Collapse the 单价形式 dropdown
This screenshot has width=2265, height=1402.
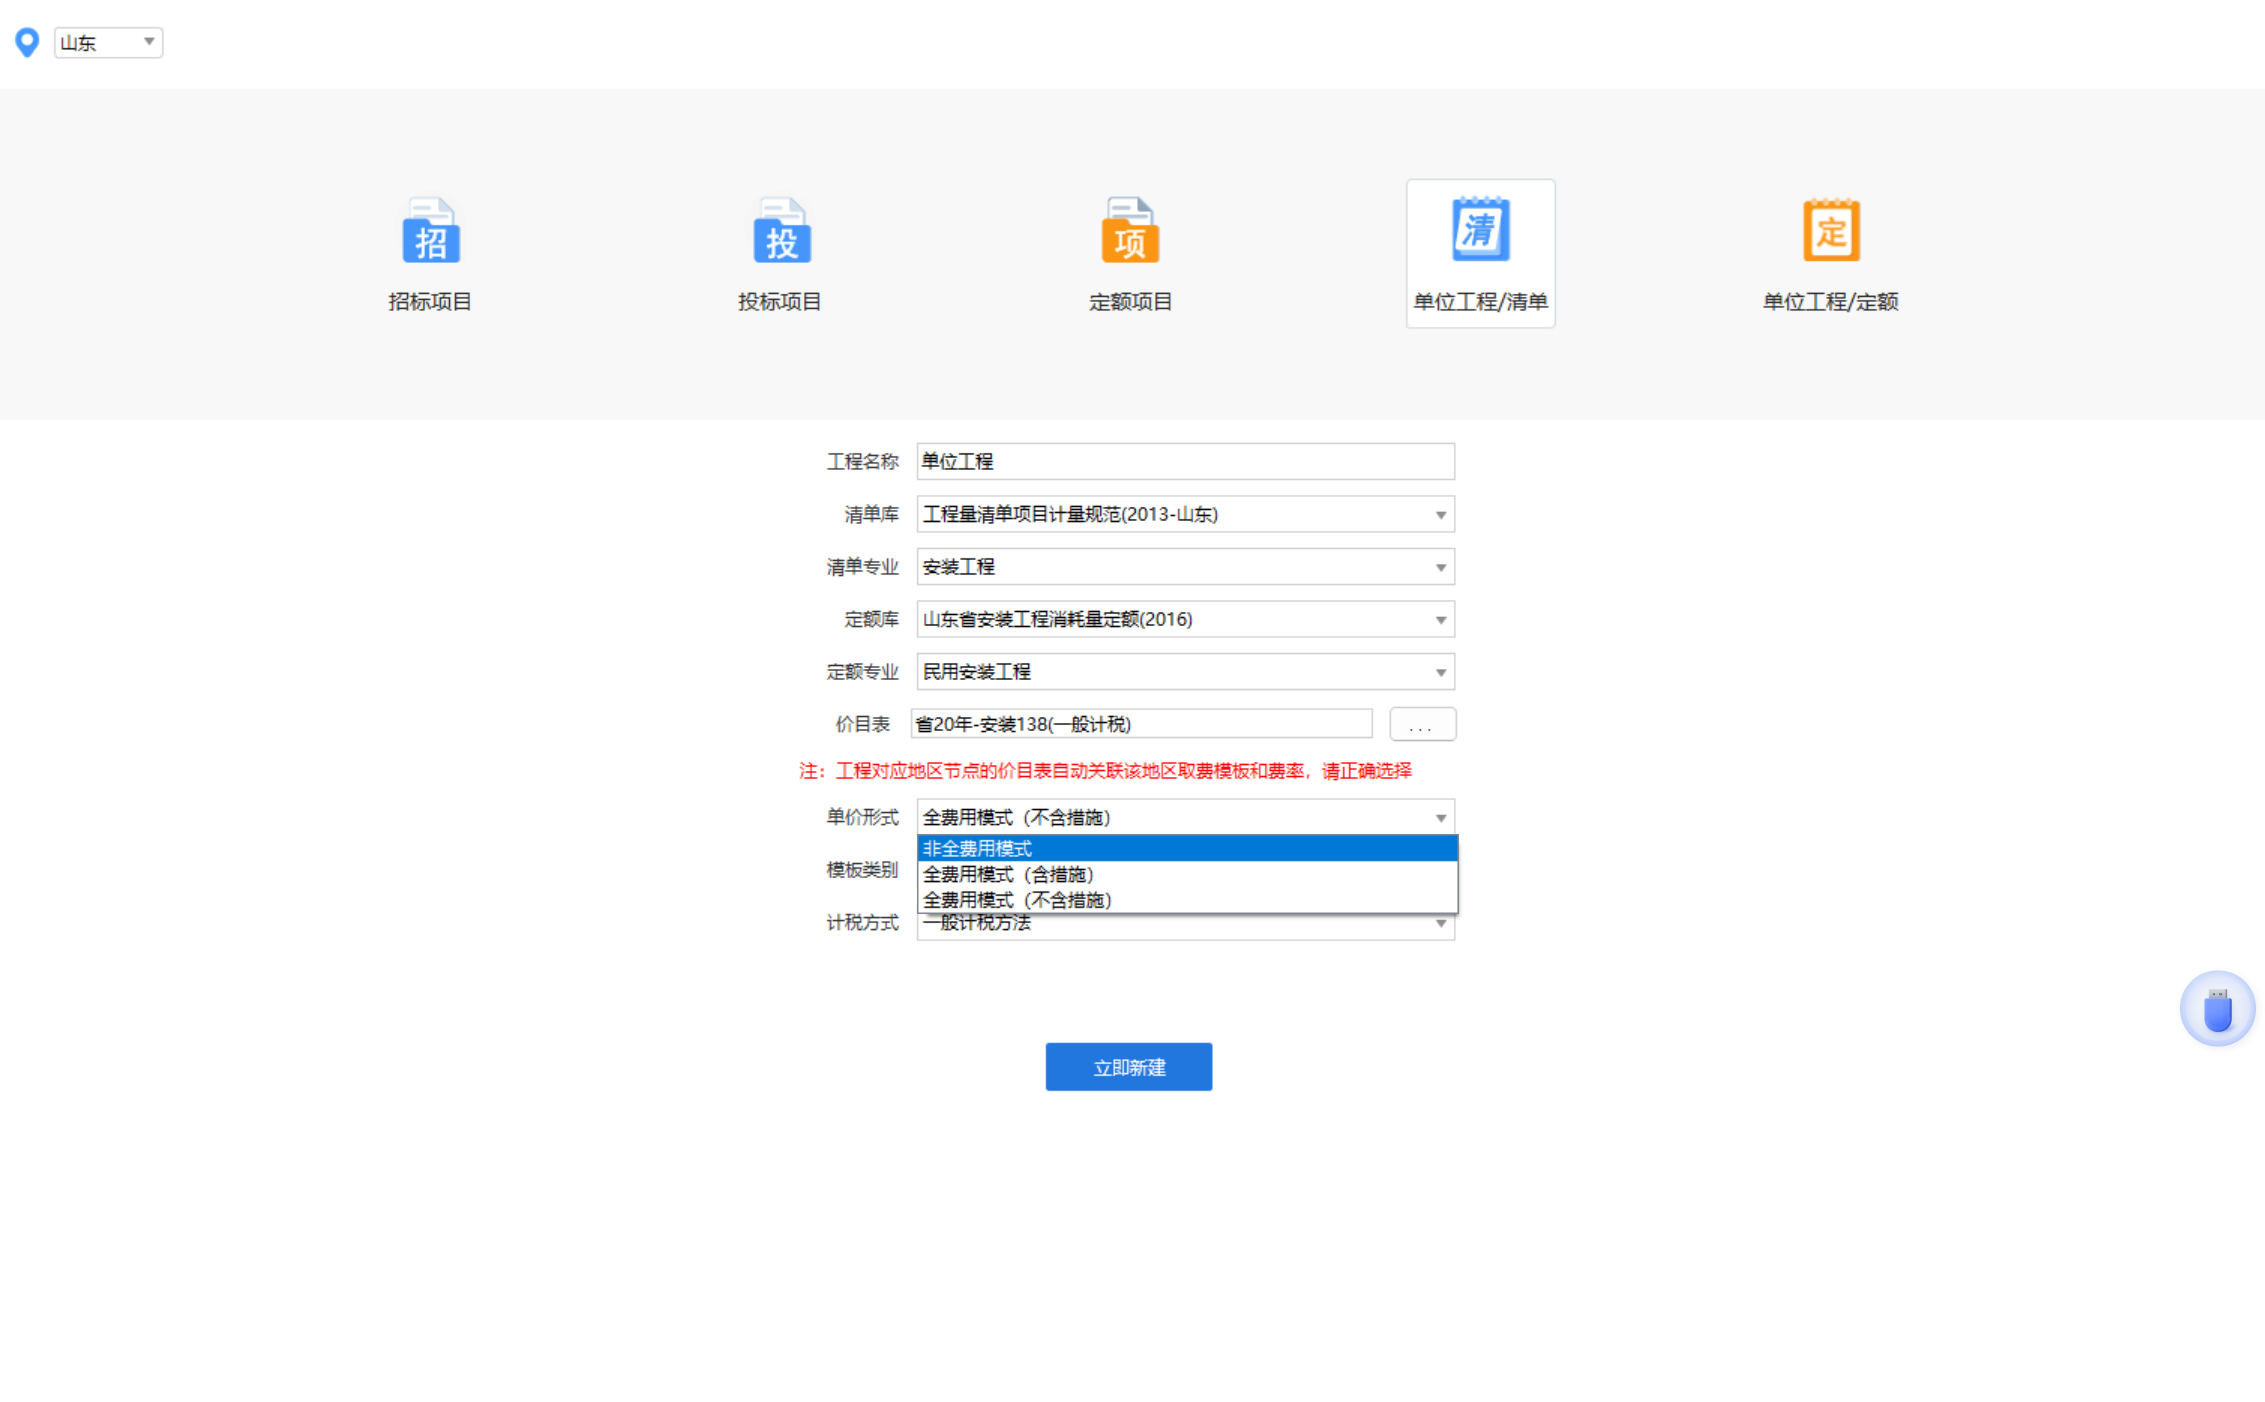(x=1440, y=817)
